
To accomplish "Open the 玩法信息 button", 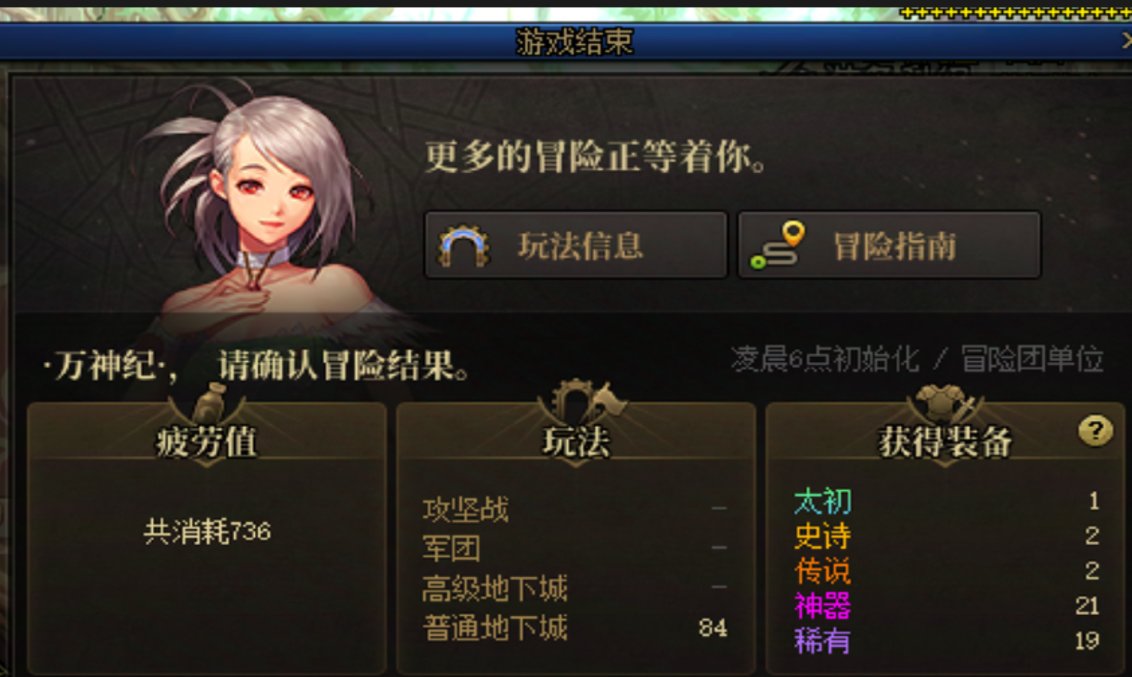I will tap(575, 245).
